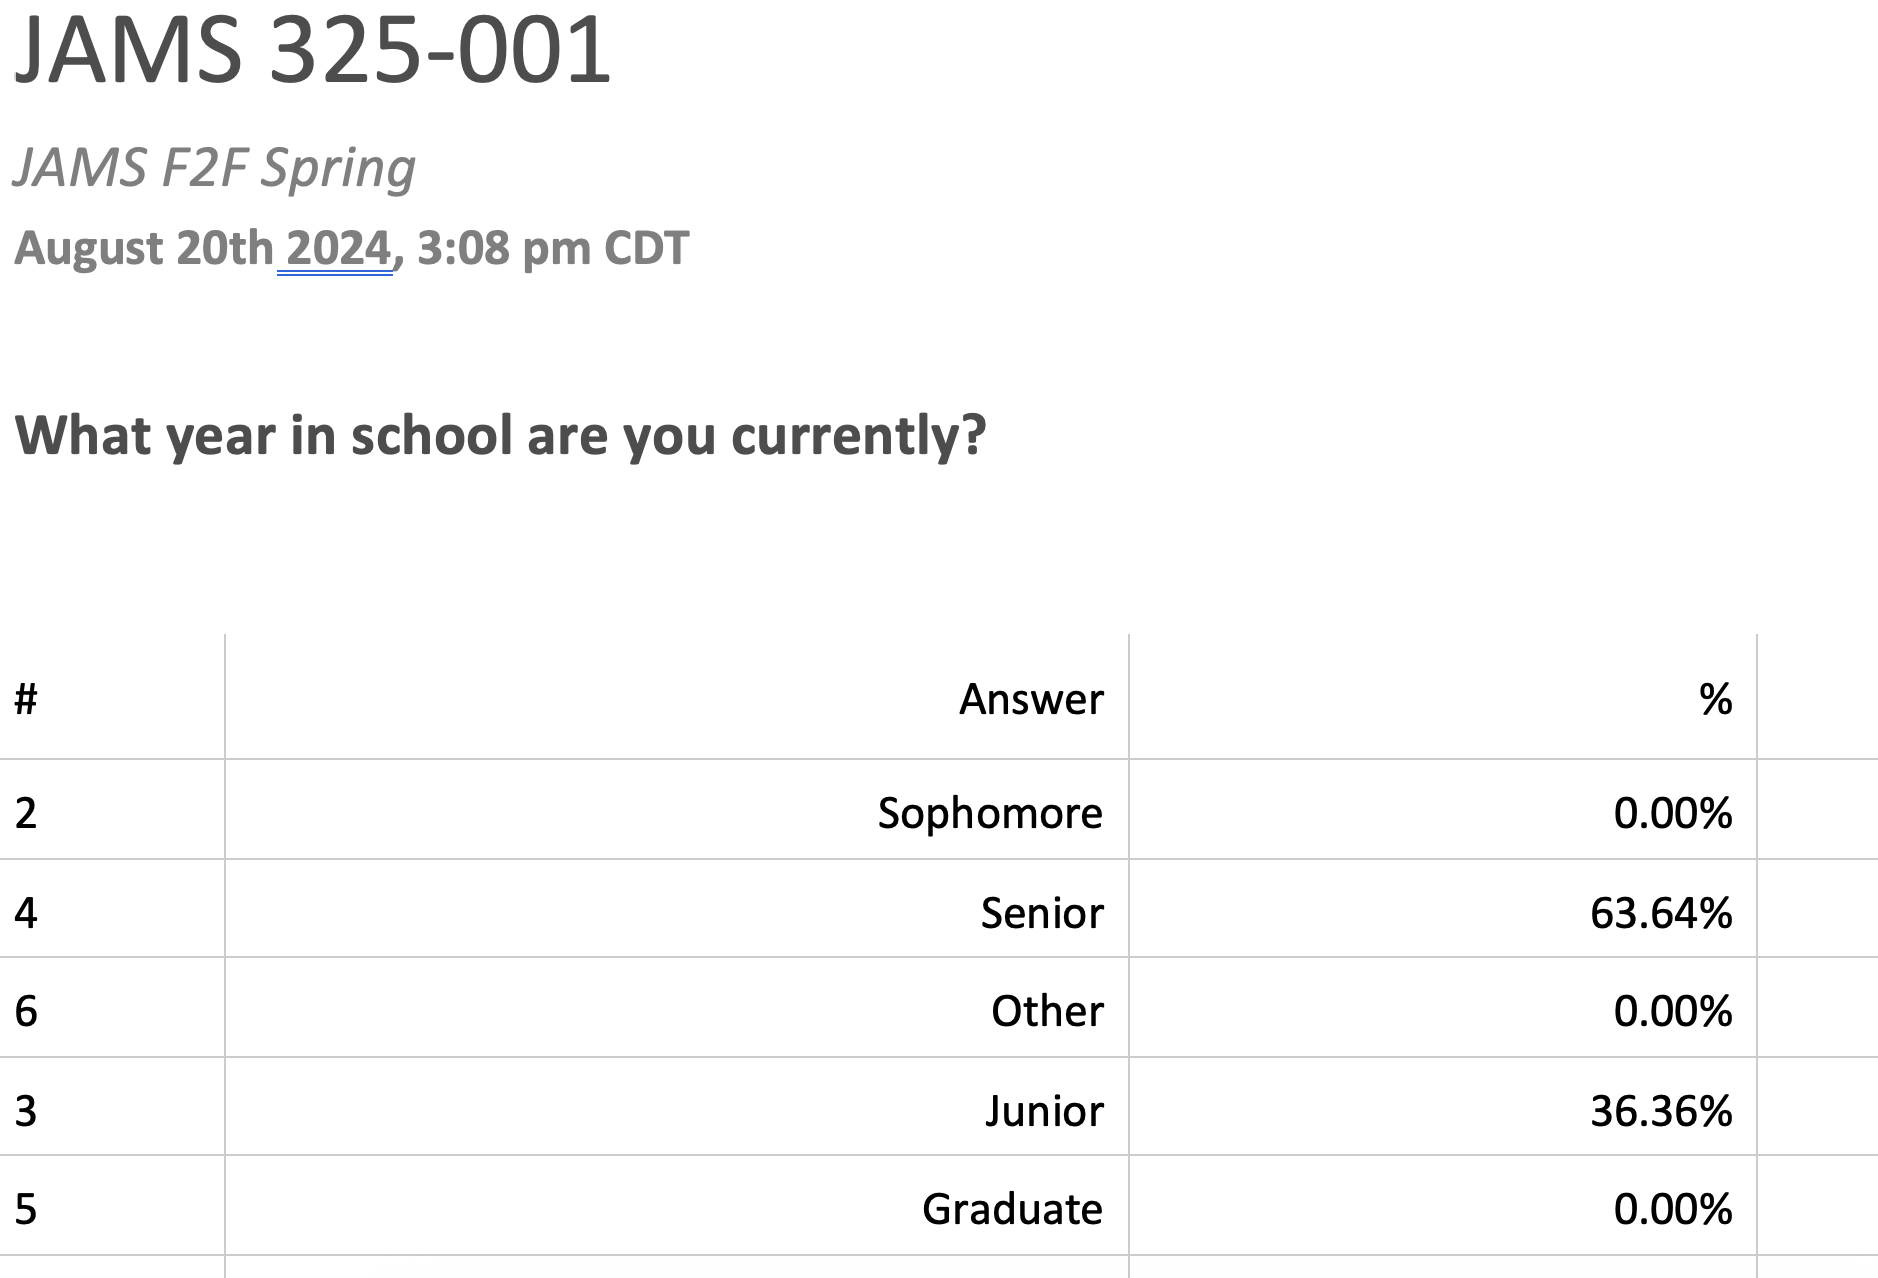This screenshot has height=1278, width=1878.
Task: Select the Sophomore answer cell
Action: [990, 813]
